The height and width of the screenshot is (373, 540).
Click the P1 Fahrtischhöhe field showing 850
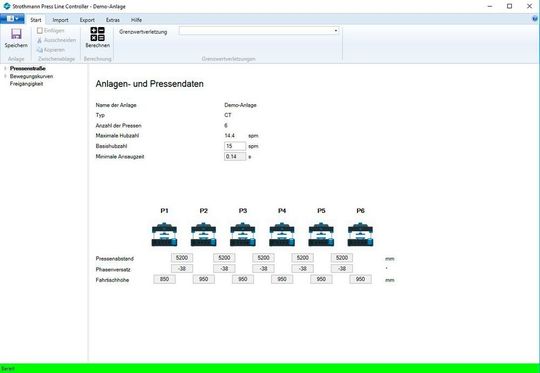click(x=164, y=279)
